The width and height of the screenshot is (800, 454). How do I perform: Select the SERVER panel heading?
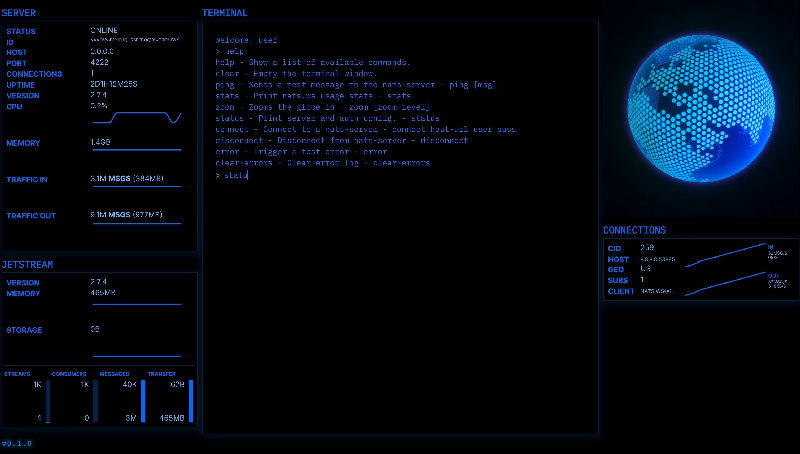(20, 13)
